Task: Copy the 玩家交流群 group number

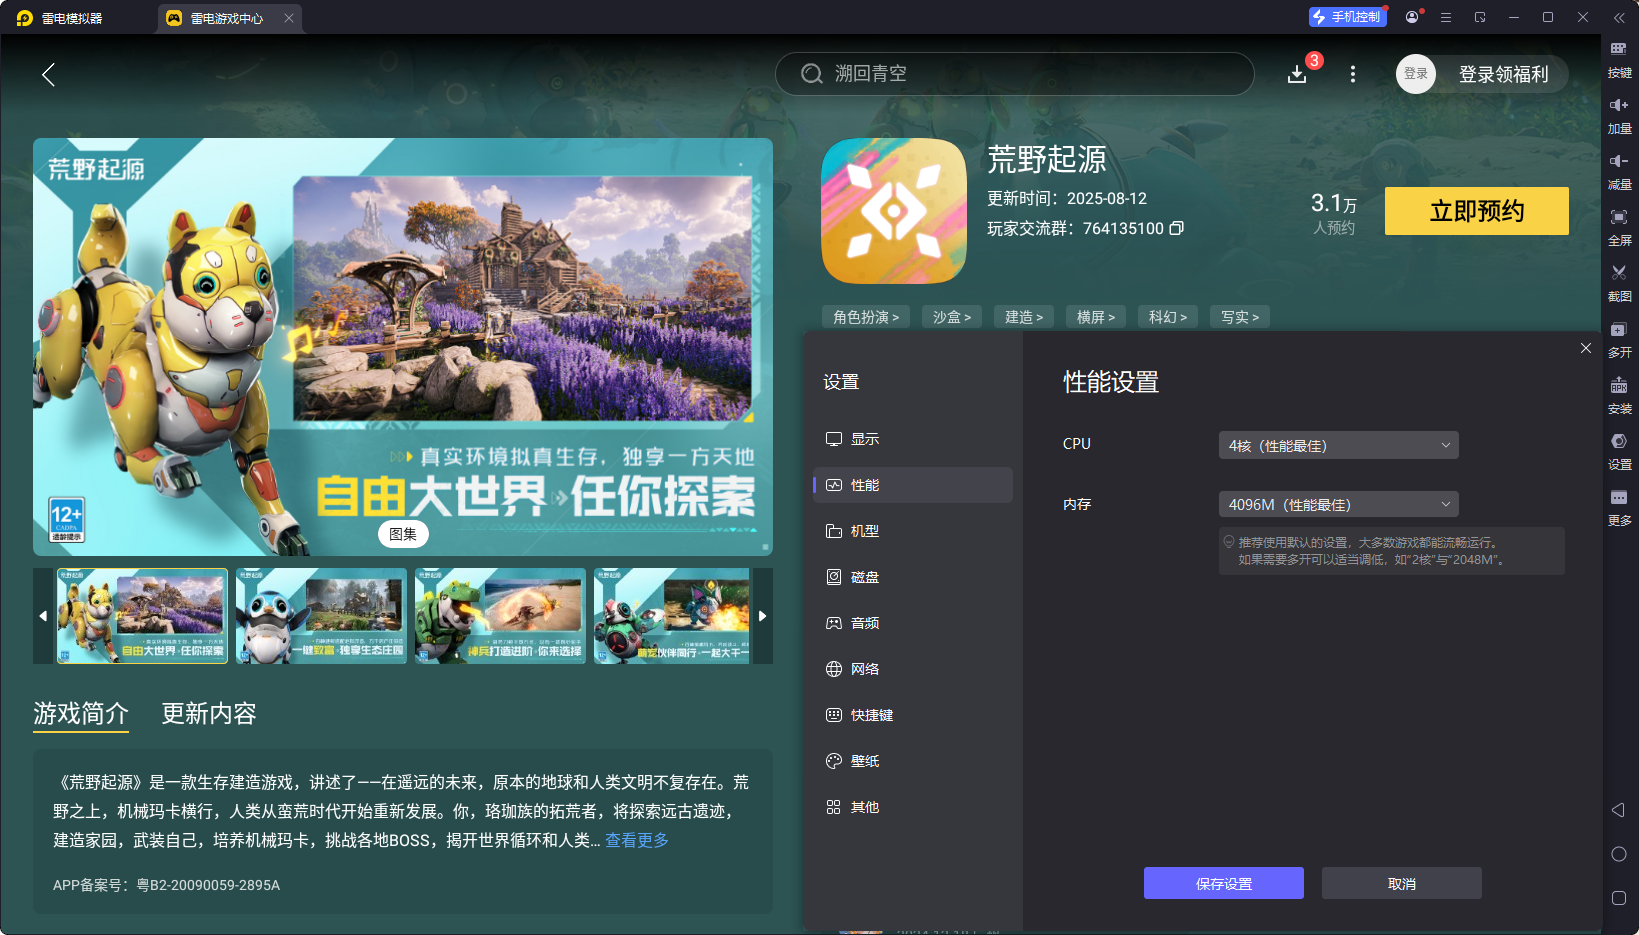Action: coord(1176,228)
